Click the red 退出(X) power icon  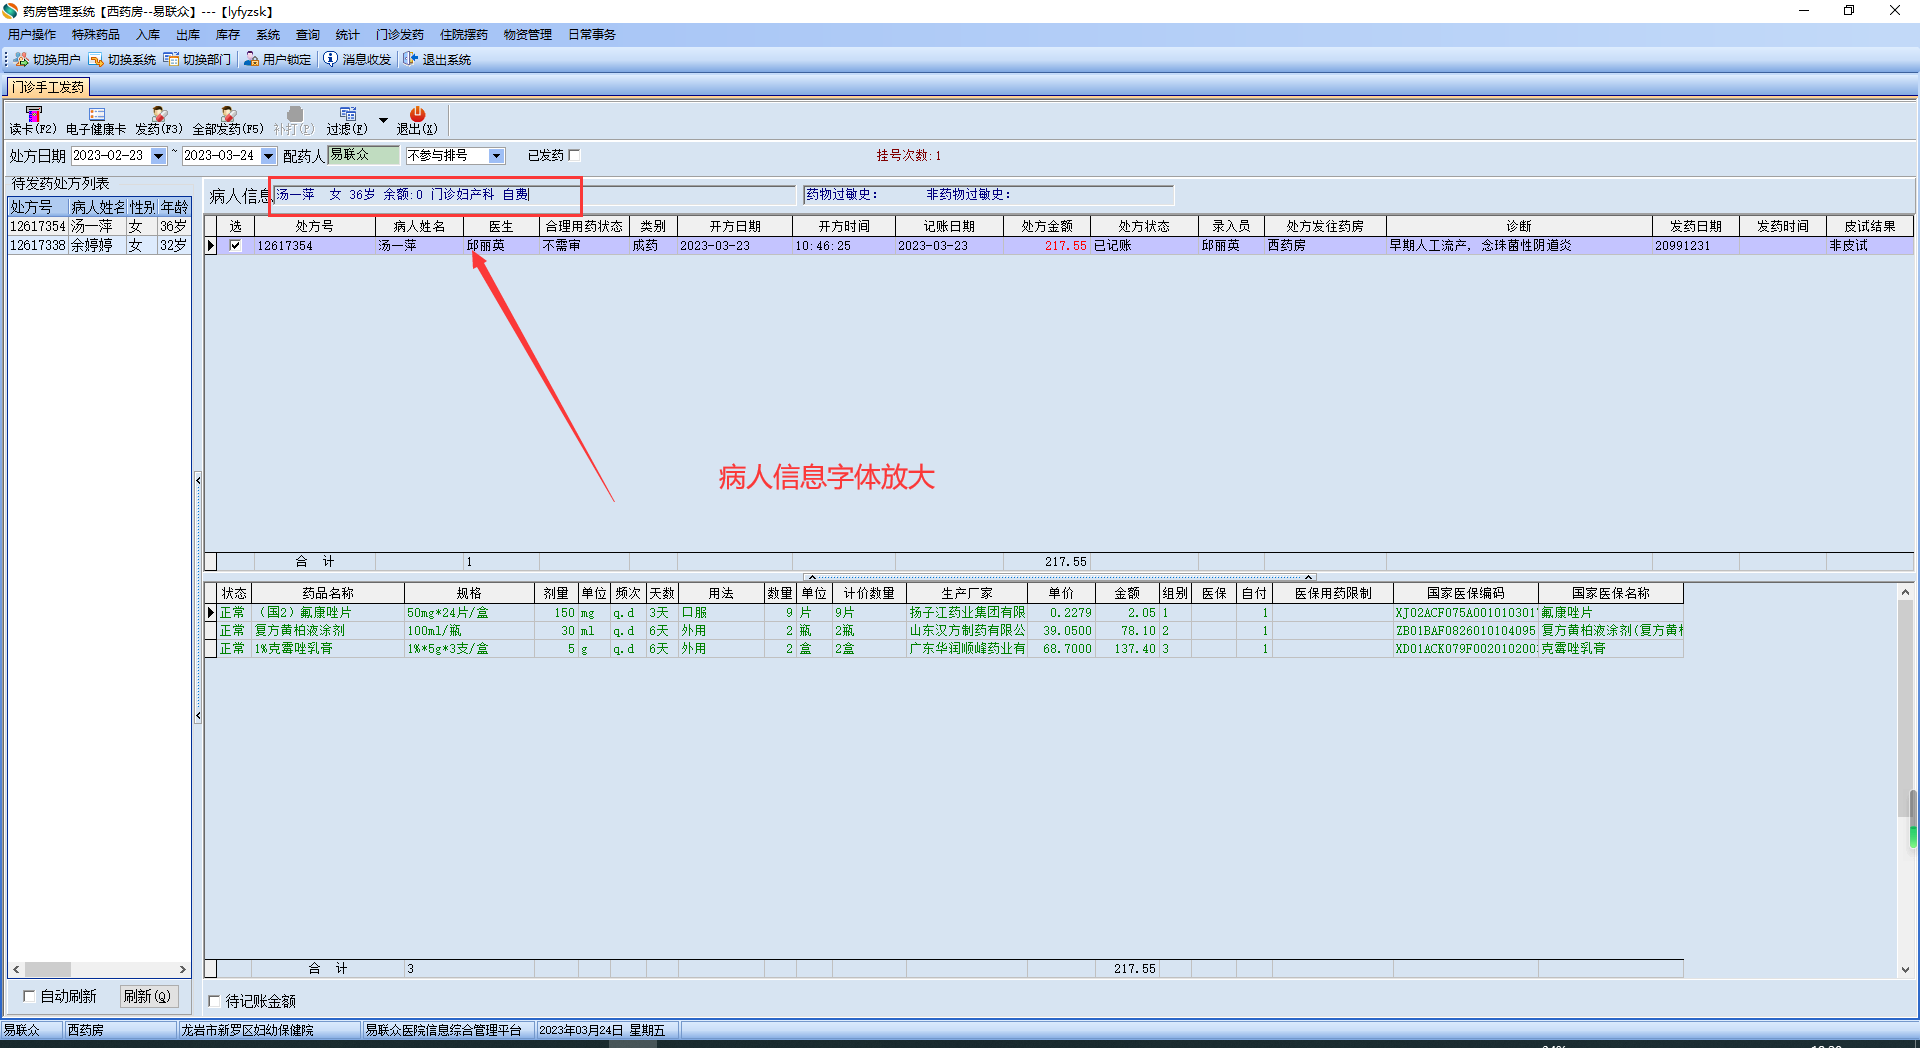[x=417, y=114]
